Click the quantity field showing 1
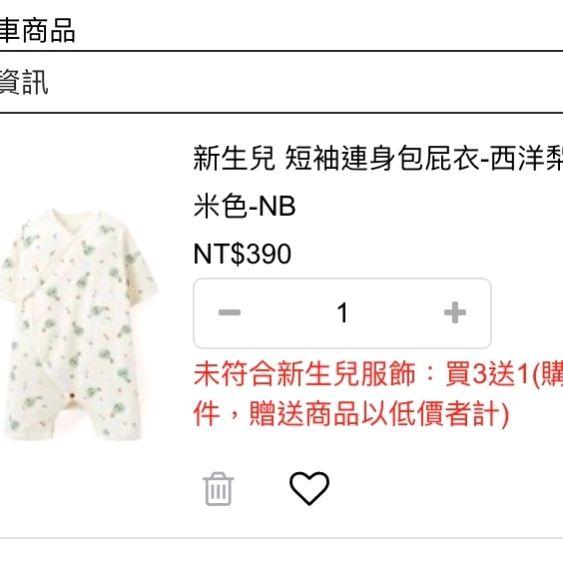 (342, 313)
